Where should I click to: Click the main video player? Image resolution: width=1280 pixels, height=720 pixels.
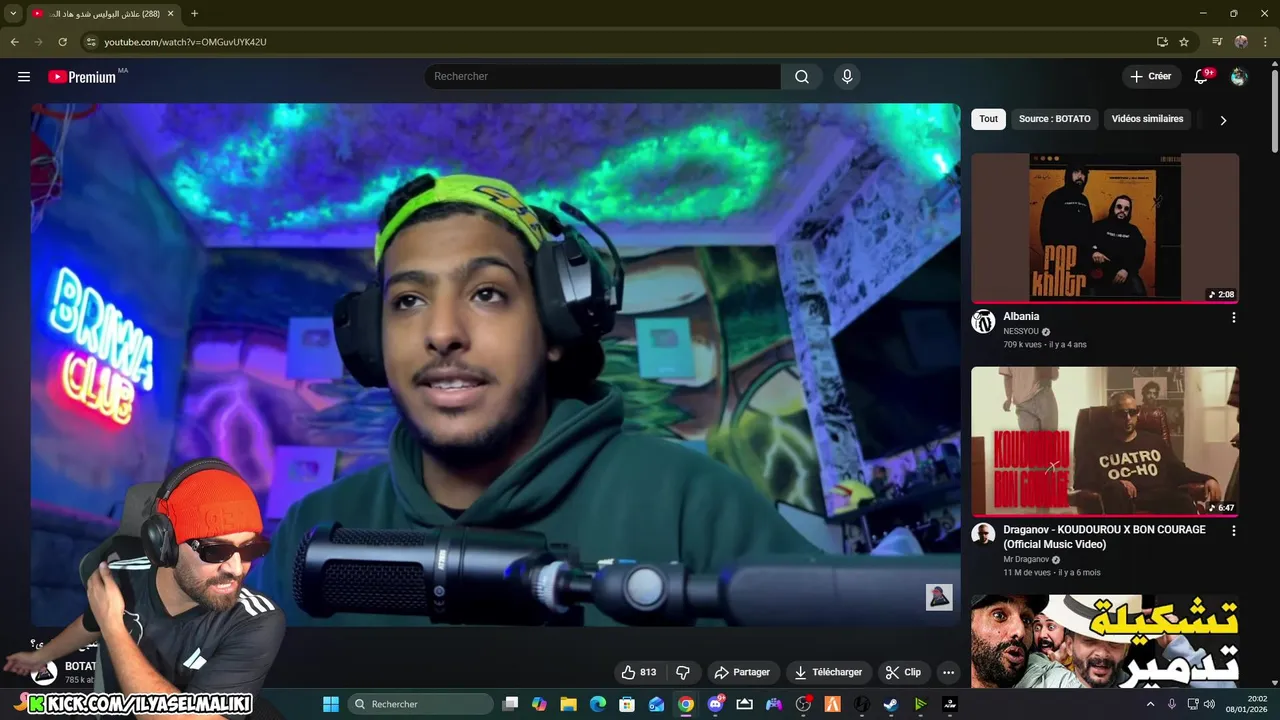click(495, 365)
